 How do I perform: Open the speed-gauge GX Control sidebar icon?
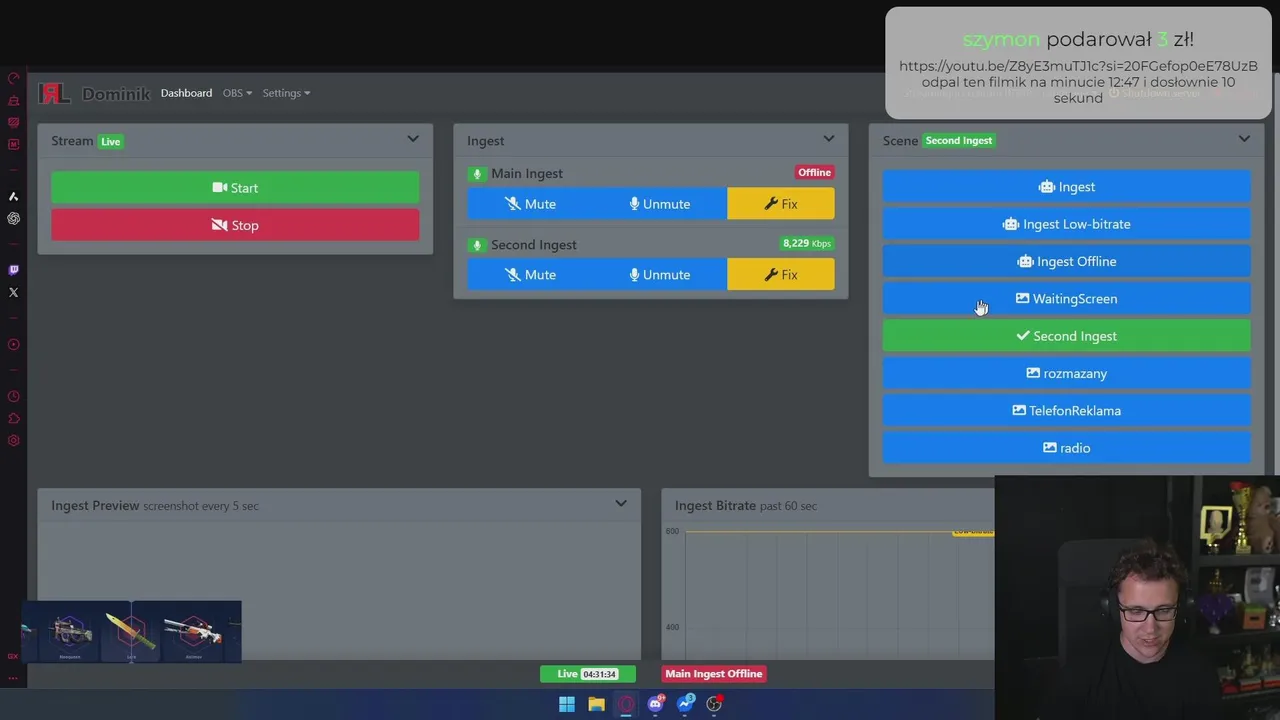[x=14, y=78]
